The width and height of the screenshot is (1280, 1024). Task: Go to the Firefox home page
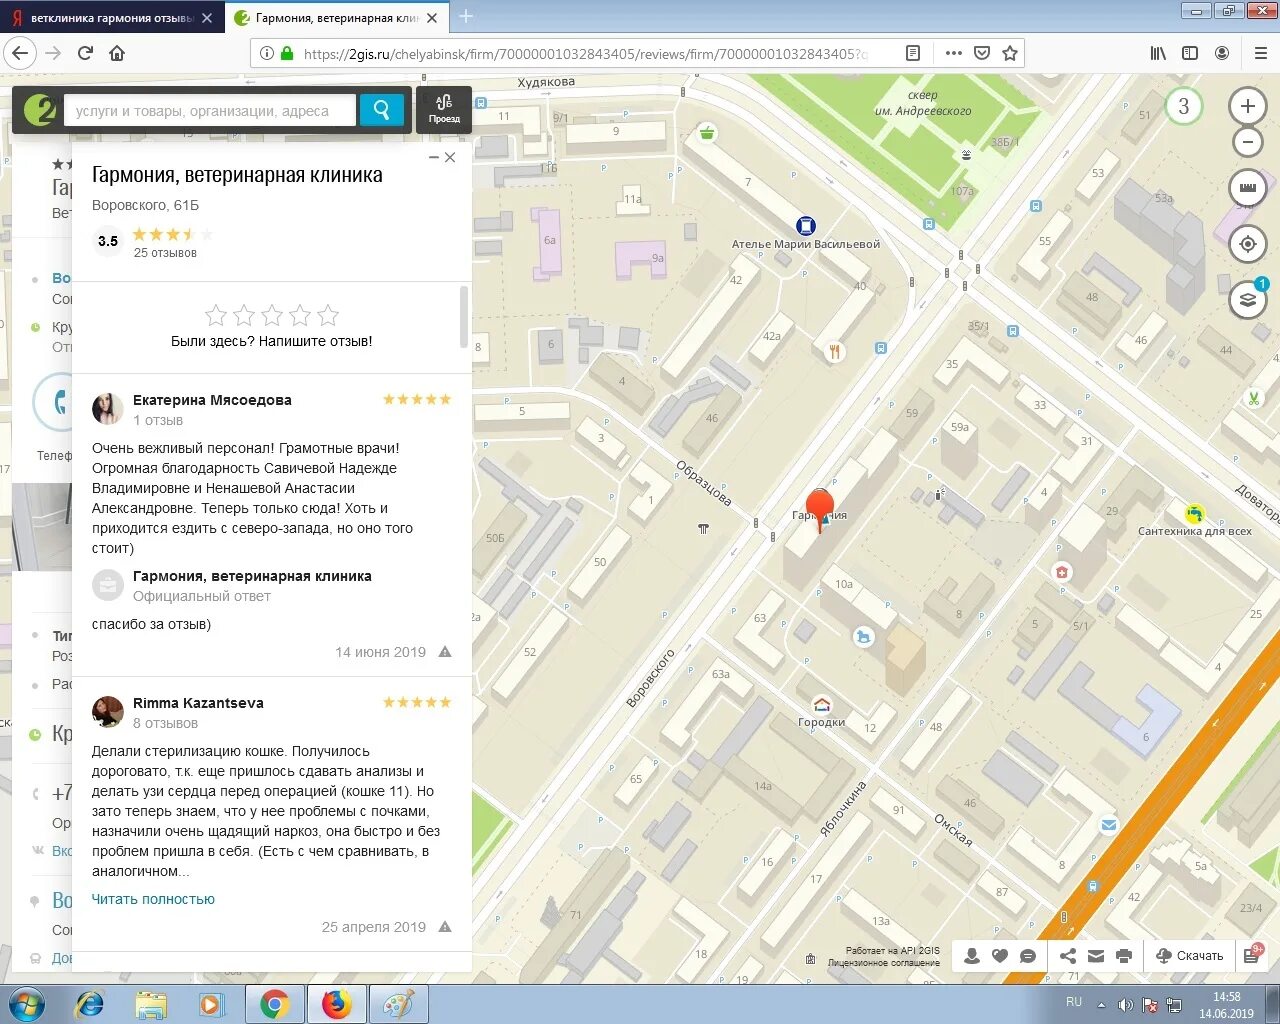pos(117,53)
